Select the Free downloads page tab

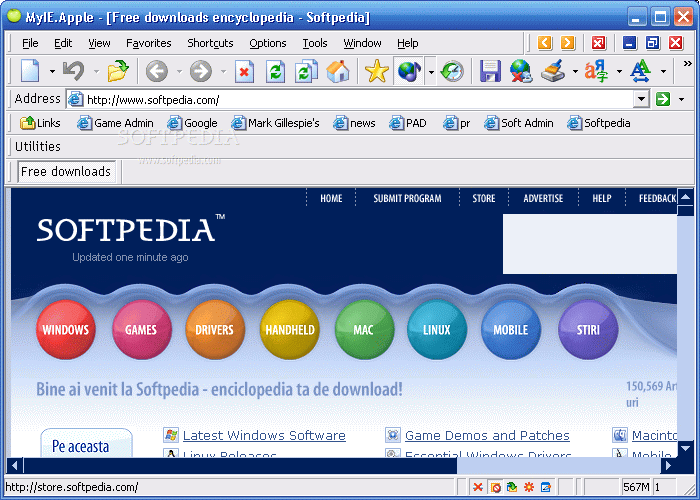click(x=66, y=171)
